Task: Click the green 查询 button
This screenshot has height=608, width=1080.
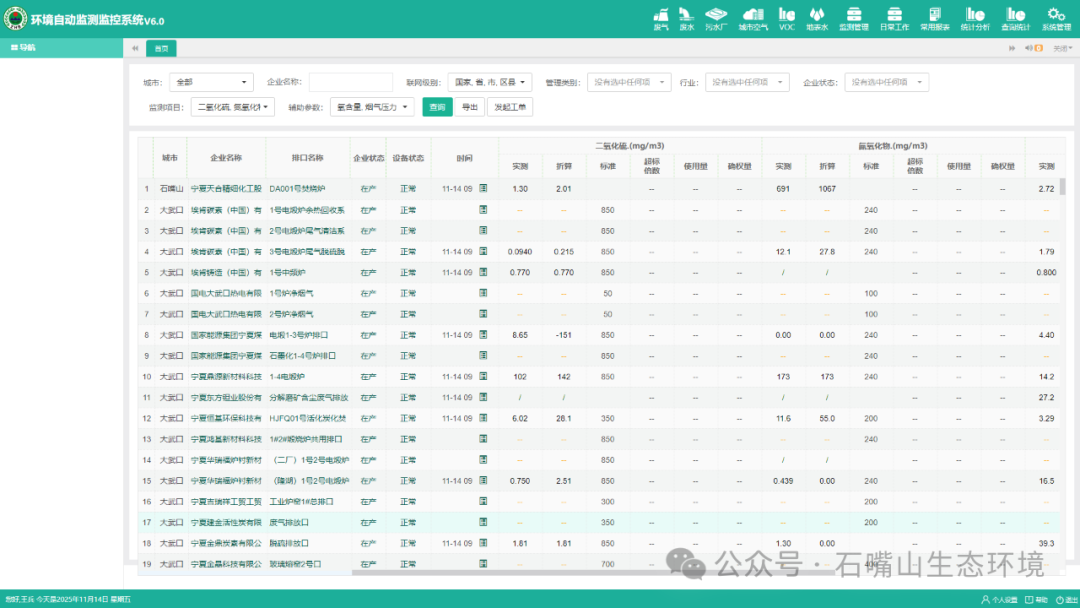Action: point(437,107)
